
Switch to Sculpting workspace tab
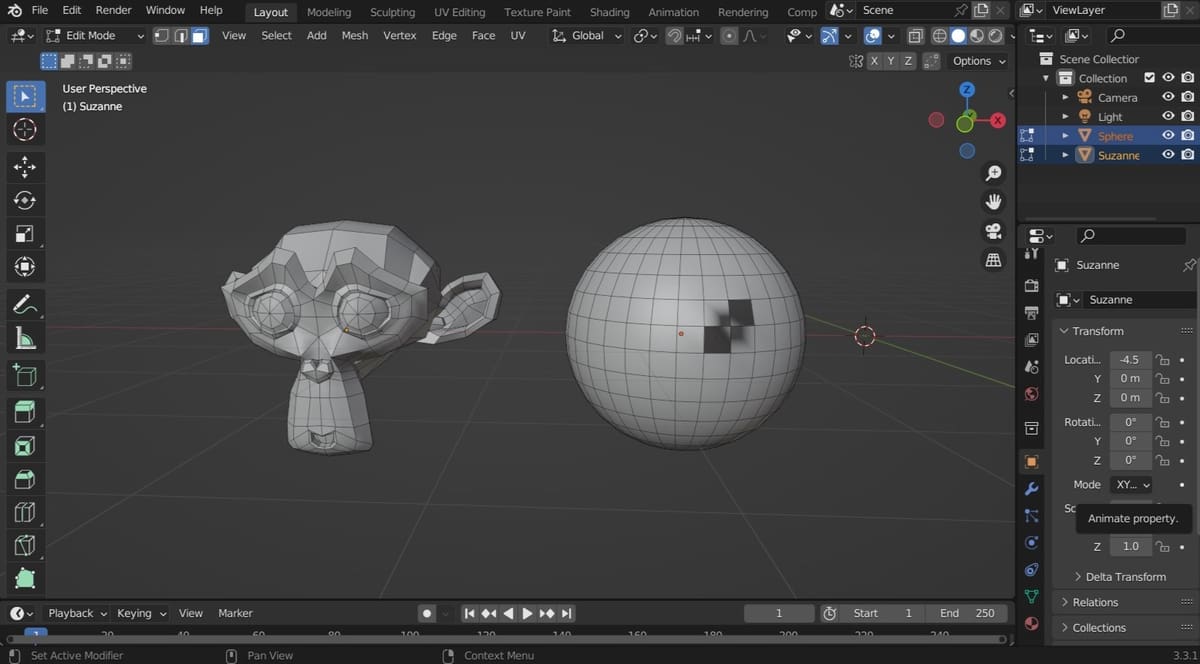pyautogui.click(x=392, y=12)
